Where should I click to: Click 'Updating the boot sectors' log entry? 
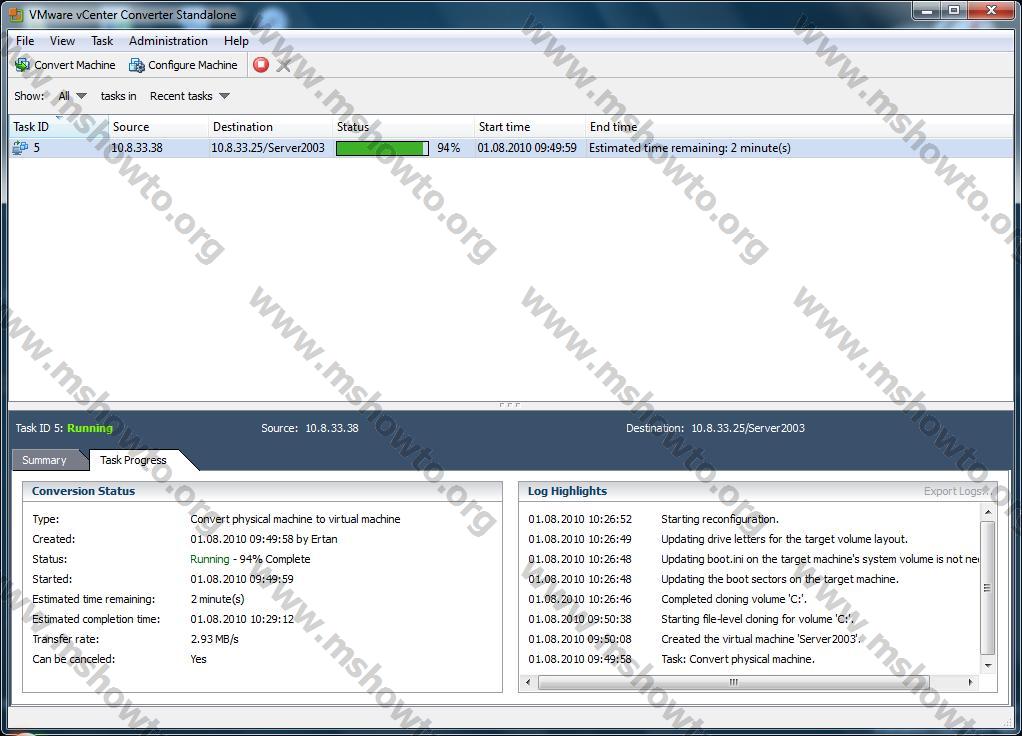780,579
